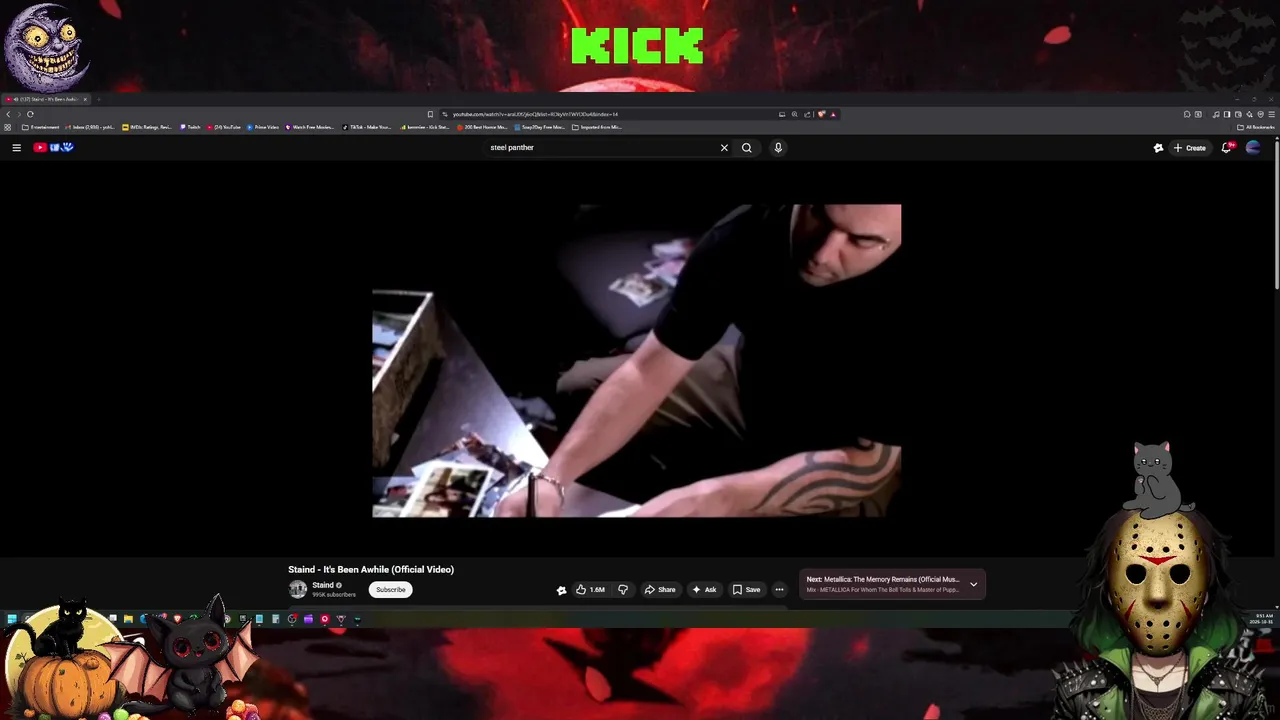Reload the YouTube page
The height and width of the screenshot is (720, 1280).
(x=30, y=114)
